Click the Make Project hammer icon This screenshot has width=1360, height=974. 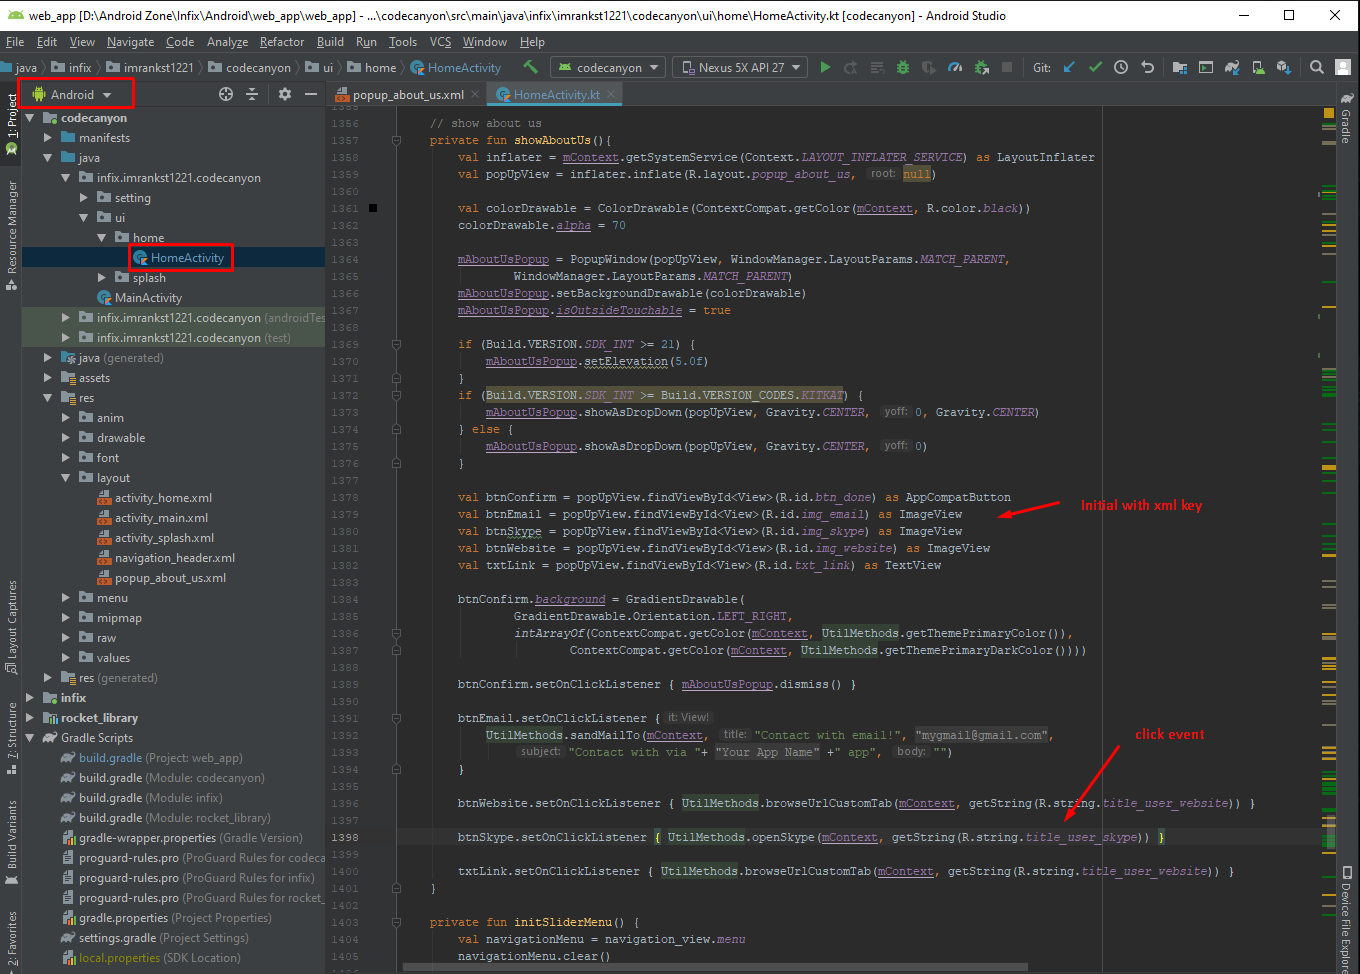click(x=530, y=68)
